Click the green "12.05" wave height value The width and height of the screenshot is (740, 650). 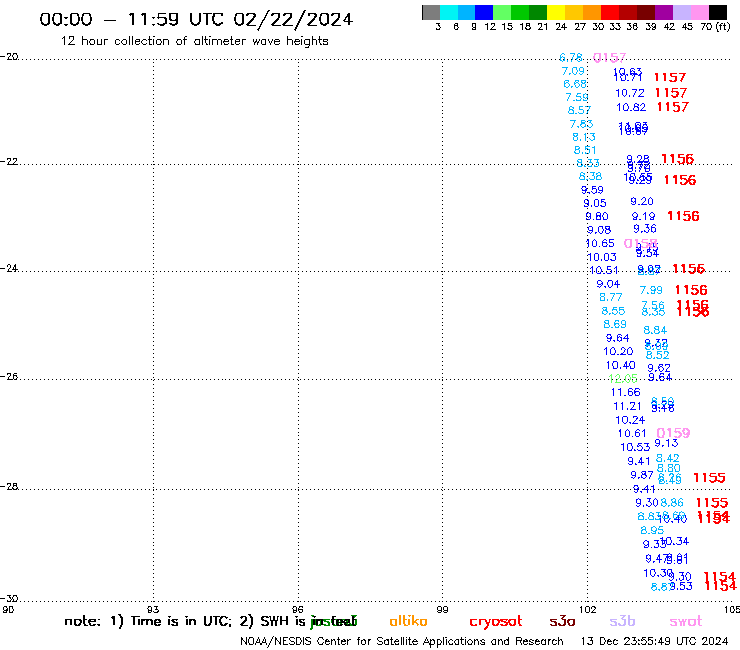tap(623, 379)
